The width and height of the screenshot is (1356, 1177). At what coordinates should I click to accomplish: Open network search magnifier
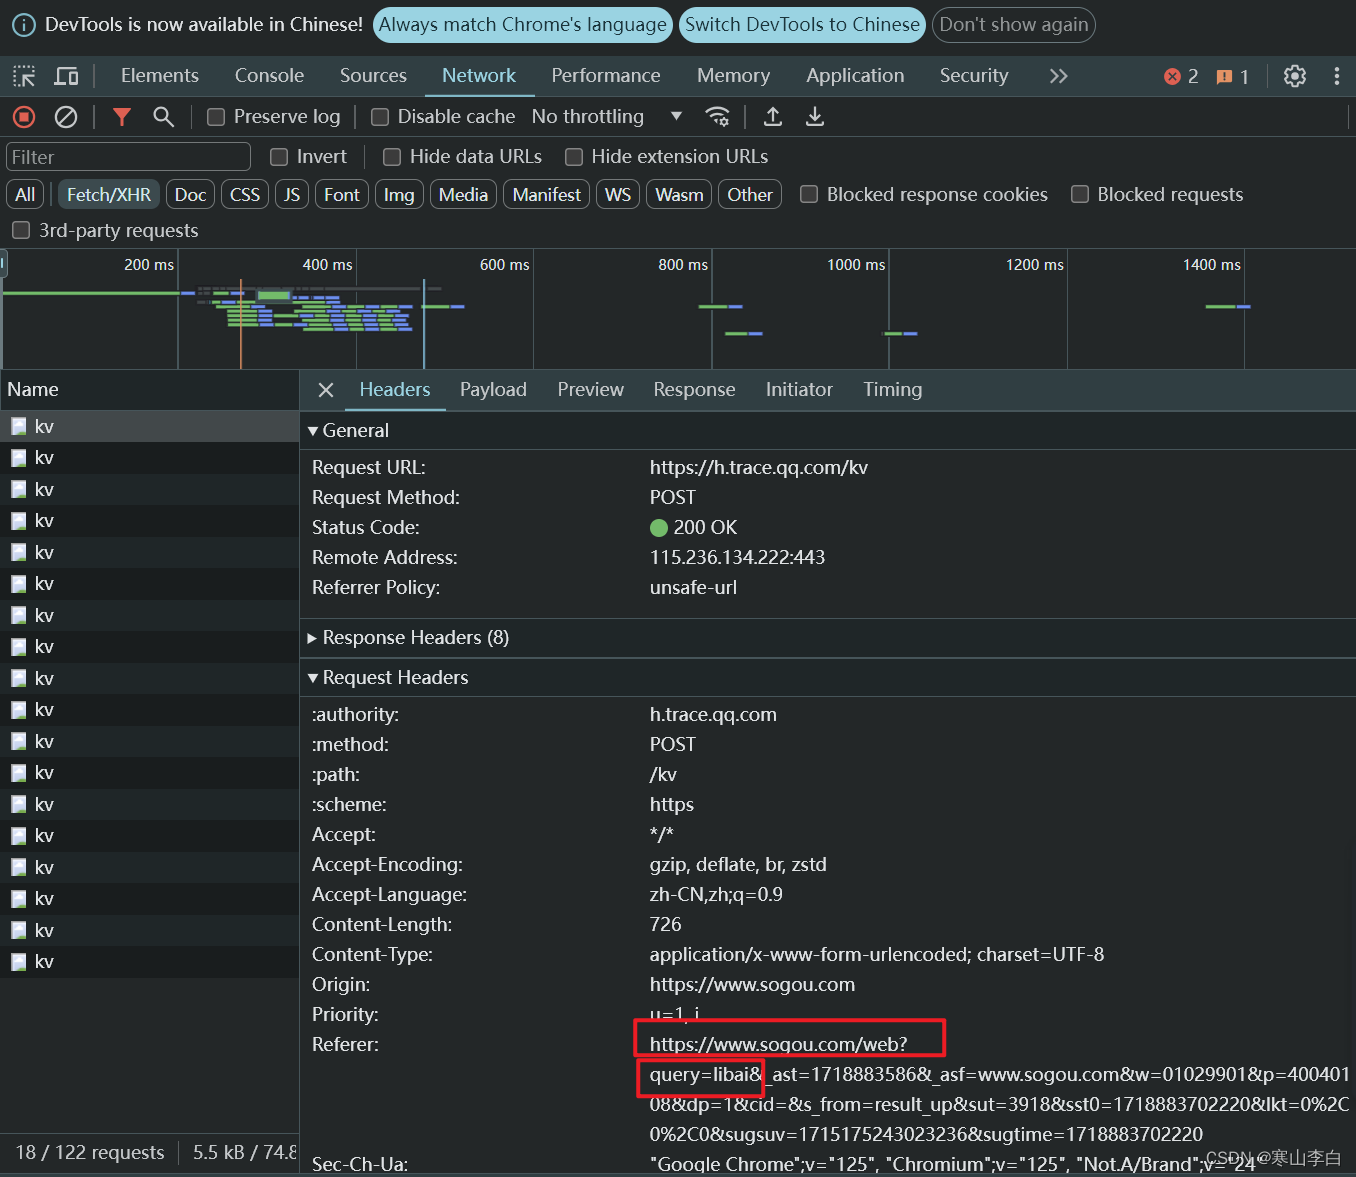pos(163,117)
